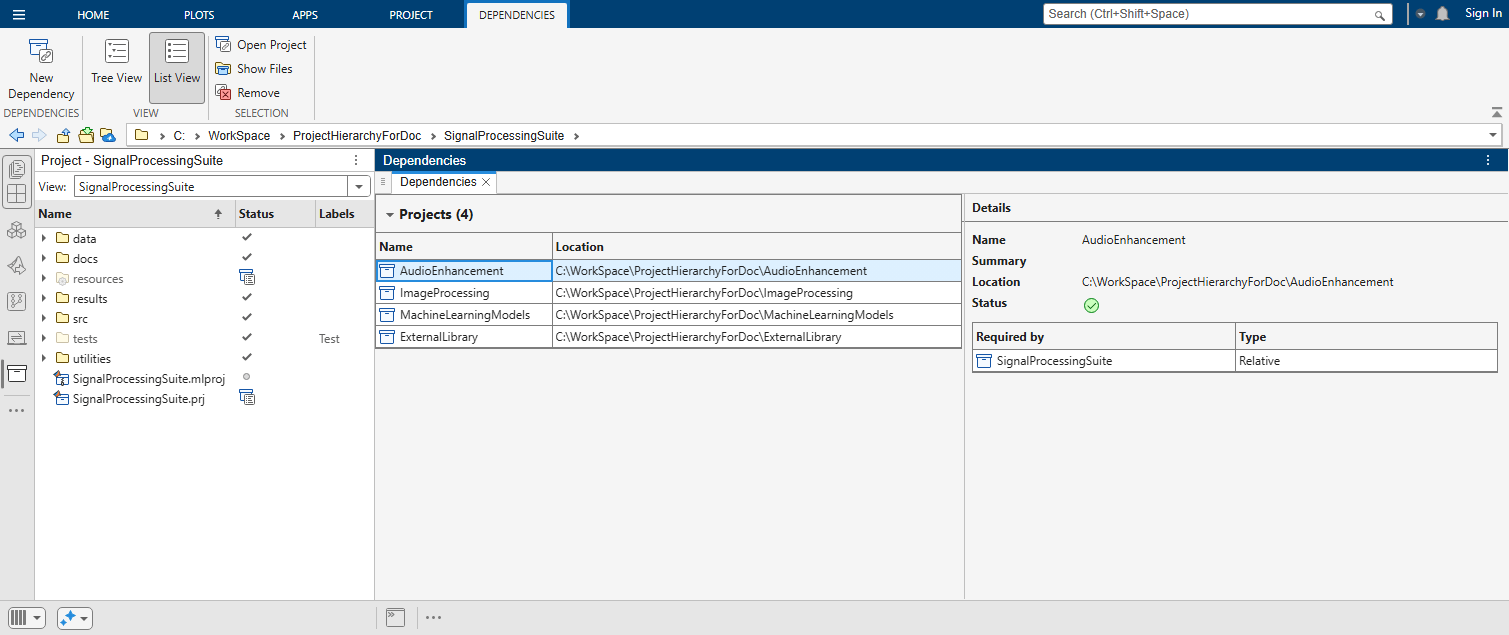The width and height of the screenshot is (1509, 635).
Task: Open the Command Window icon at bottom
Action: 395,618
